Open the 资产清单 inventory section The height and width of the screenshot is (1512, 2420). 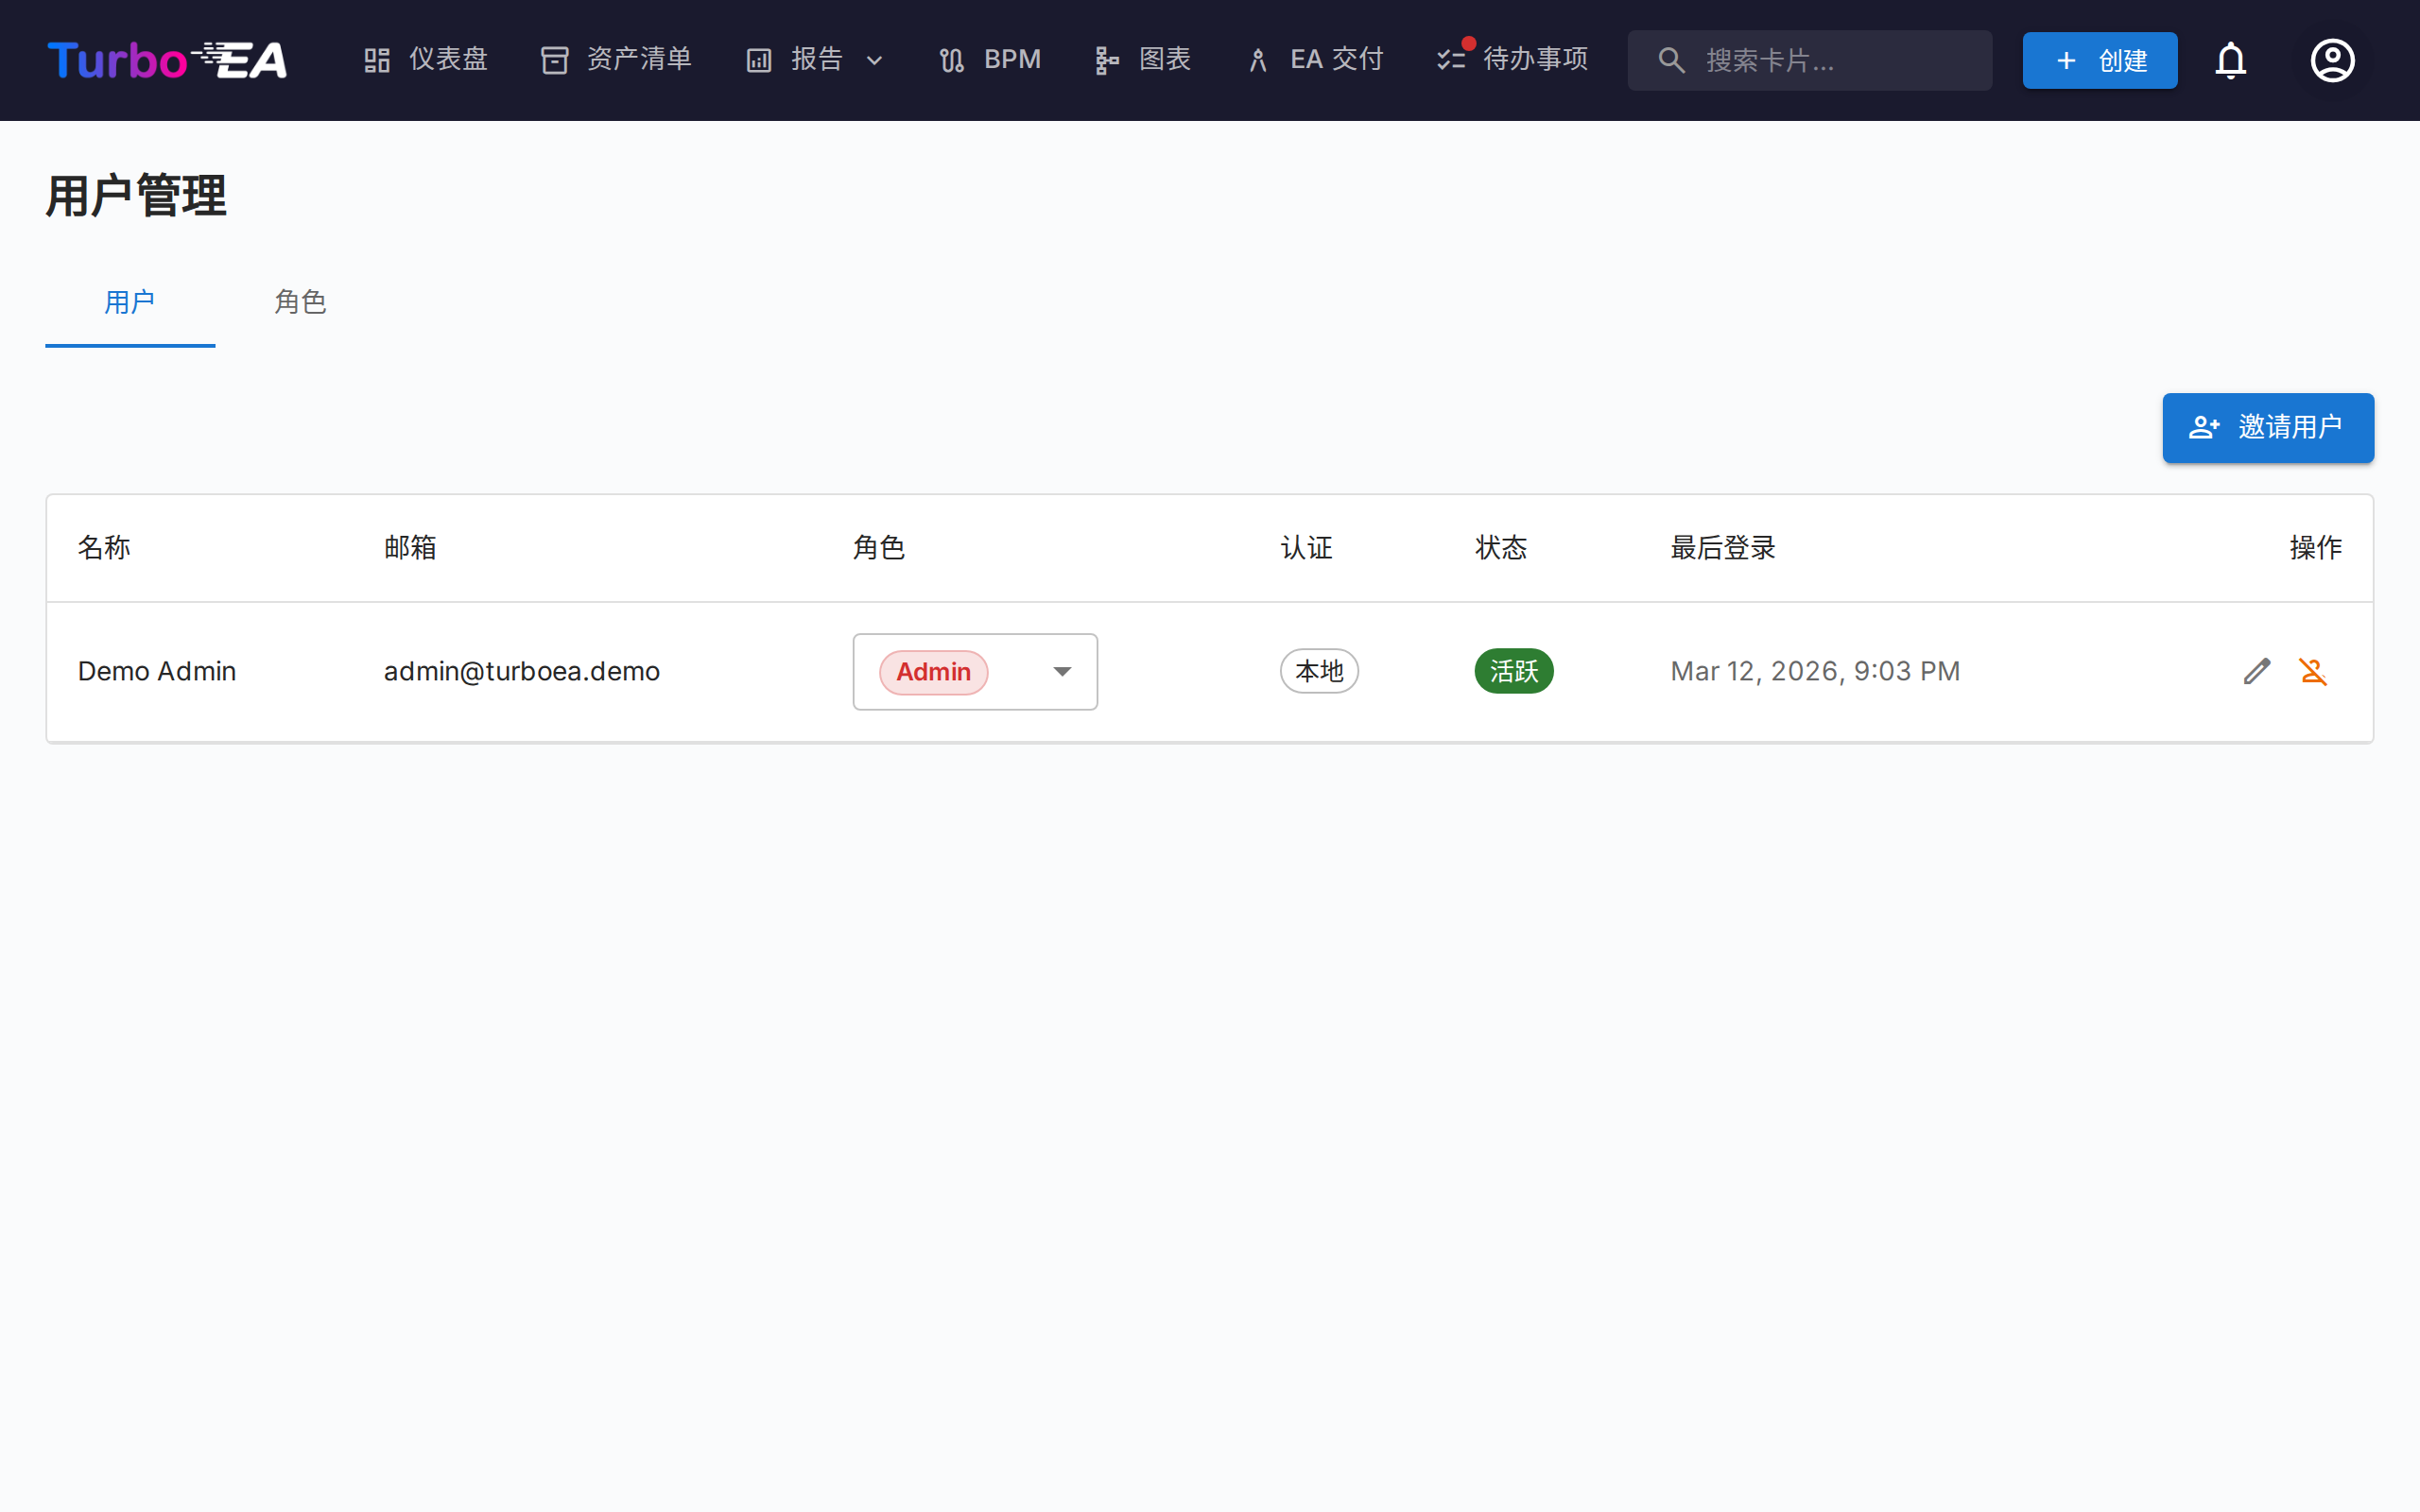[615, 59]
